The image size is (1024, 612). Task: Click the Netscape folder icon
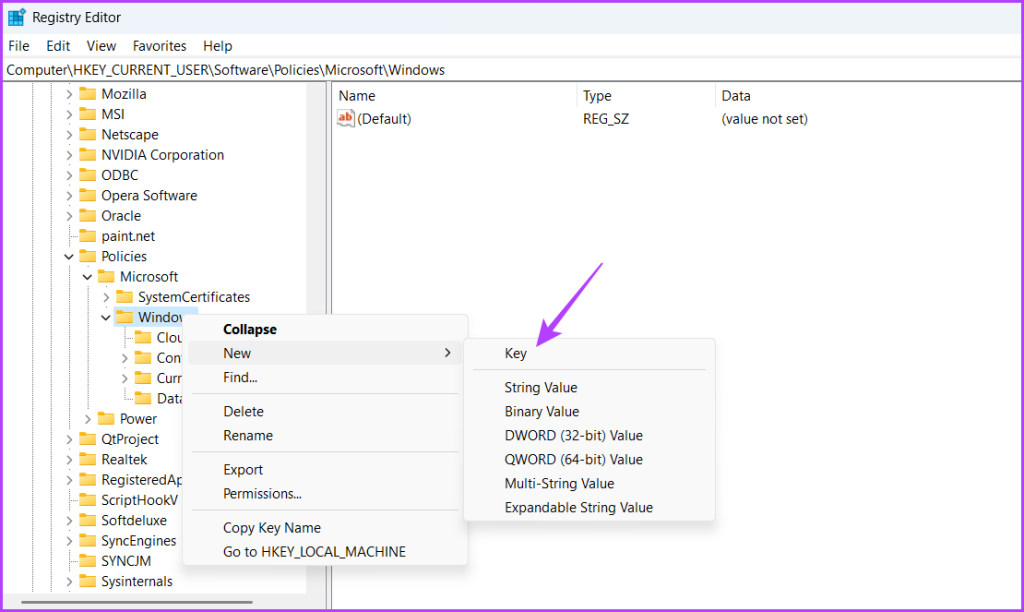click(x=88, y=134)
